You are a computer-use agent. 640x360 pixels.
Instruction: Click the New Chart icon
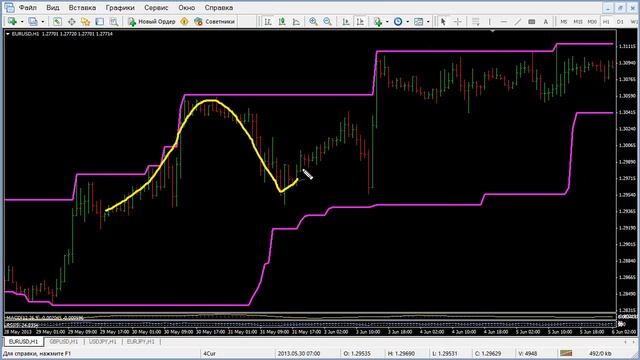[12, 22]
